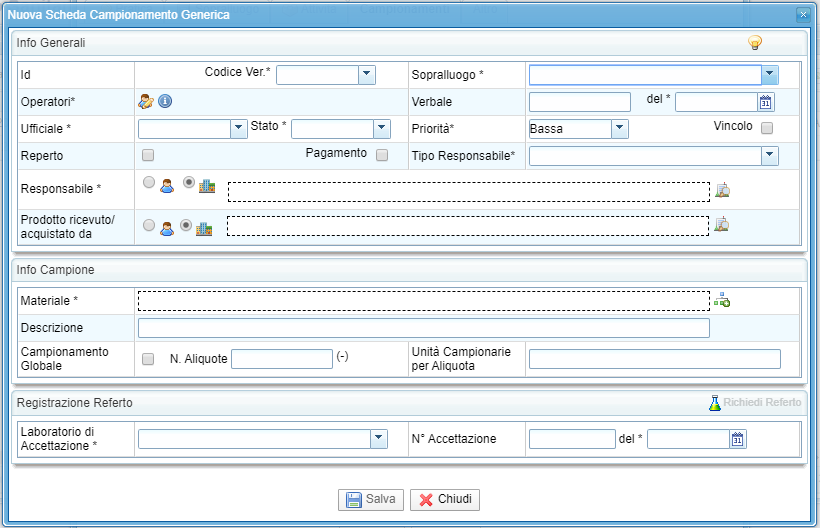Open the search icon for Responsabile field

(x=723, y=190)
